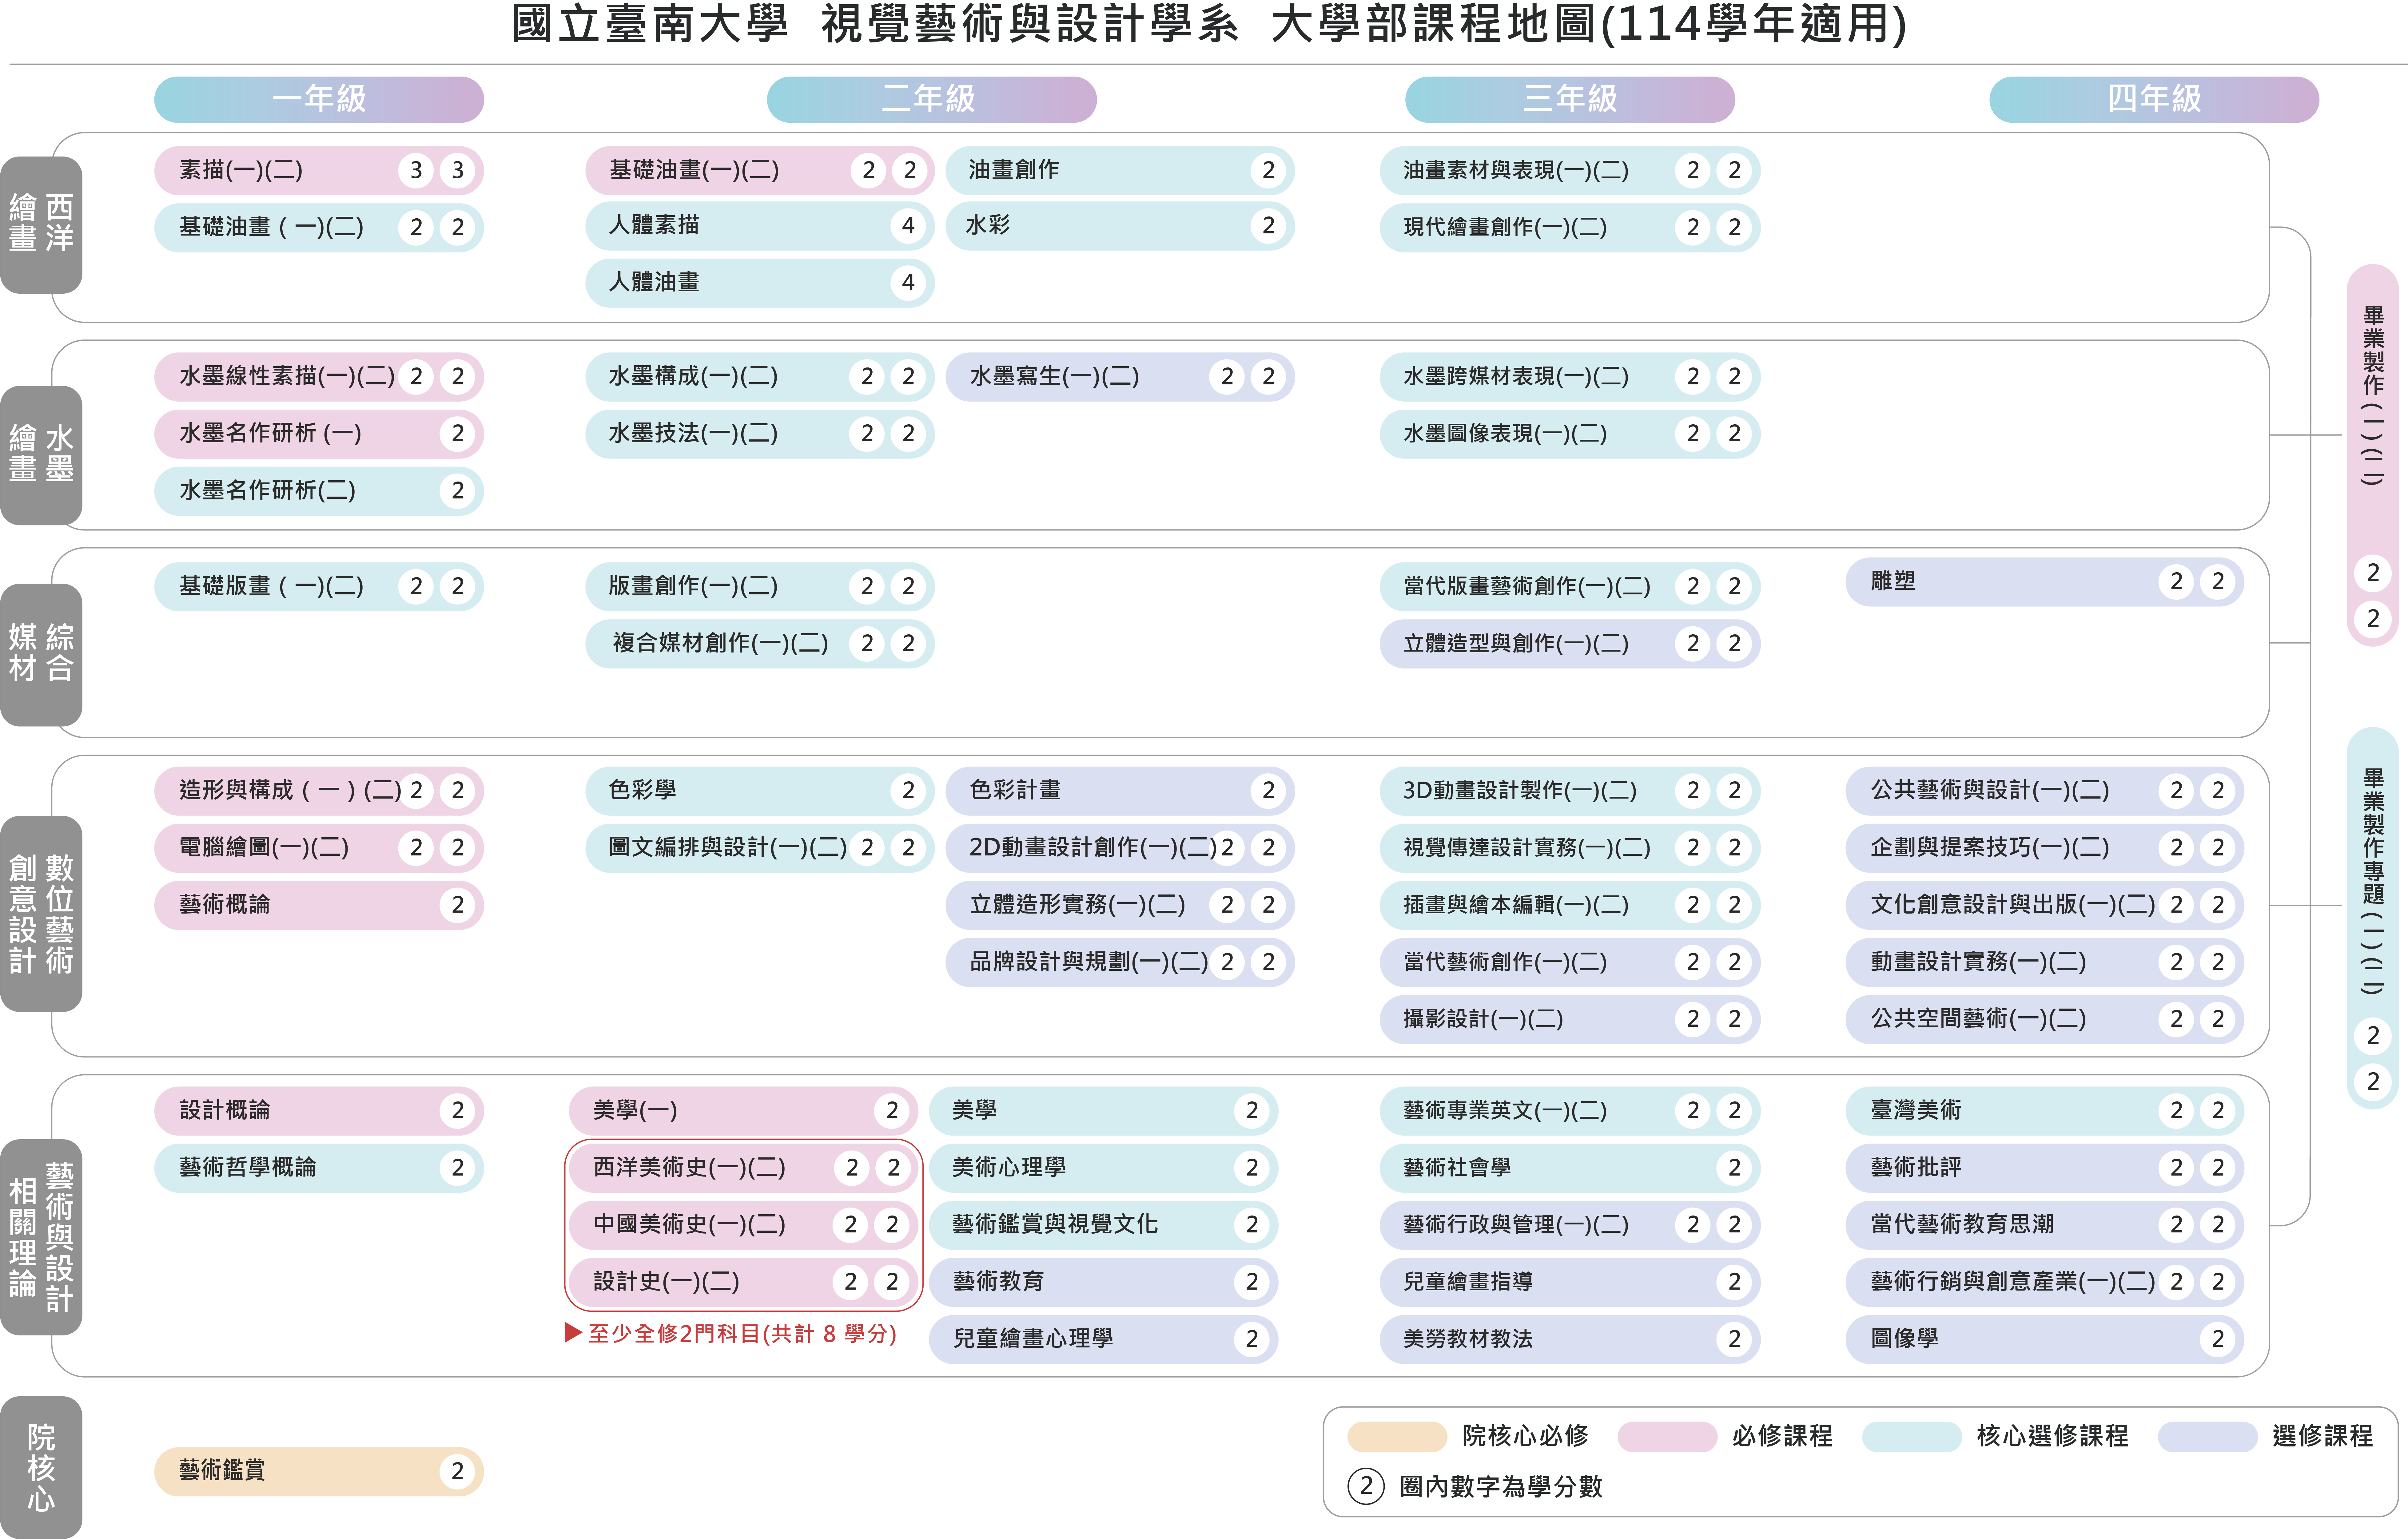The image size is (2408, 1539).
Task: Select 插畫與繪本編輯(一)(二) course
Action: pyautogui.click(x=1570, y=905)
